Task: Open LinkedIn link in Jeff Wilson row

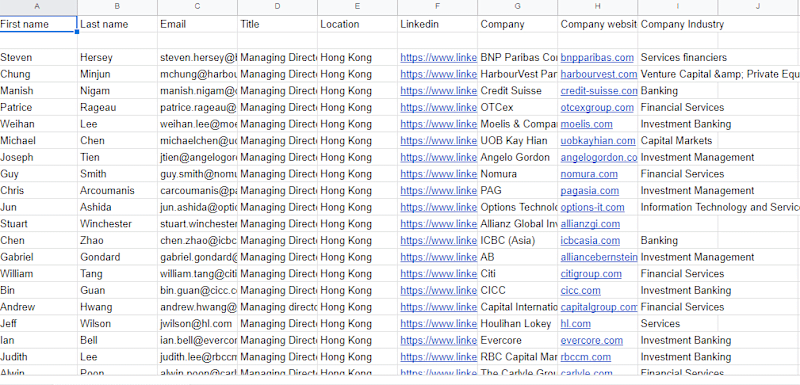Action: (x=438, y=324)
